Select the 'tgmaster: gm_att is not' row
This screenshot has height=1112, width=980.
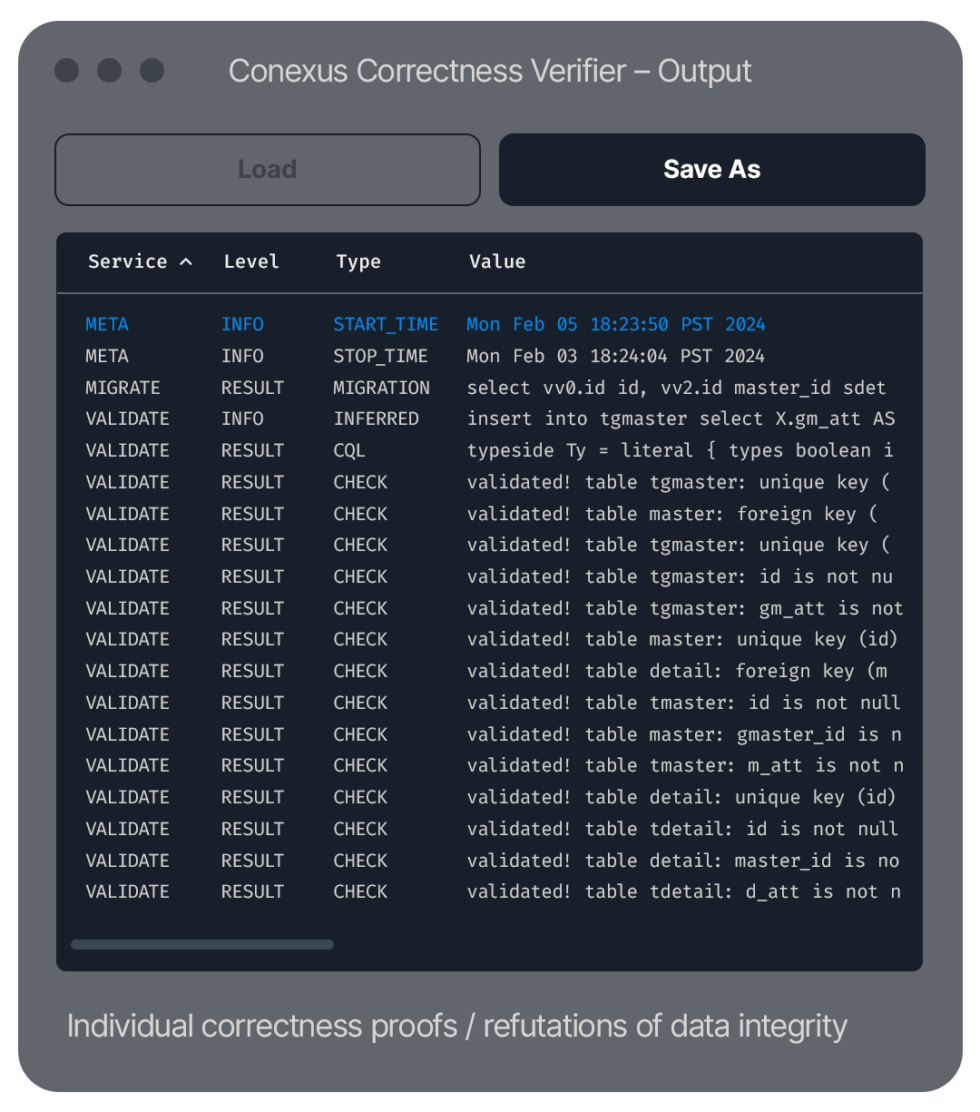[490, 608]
